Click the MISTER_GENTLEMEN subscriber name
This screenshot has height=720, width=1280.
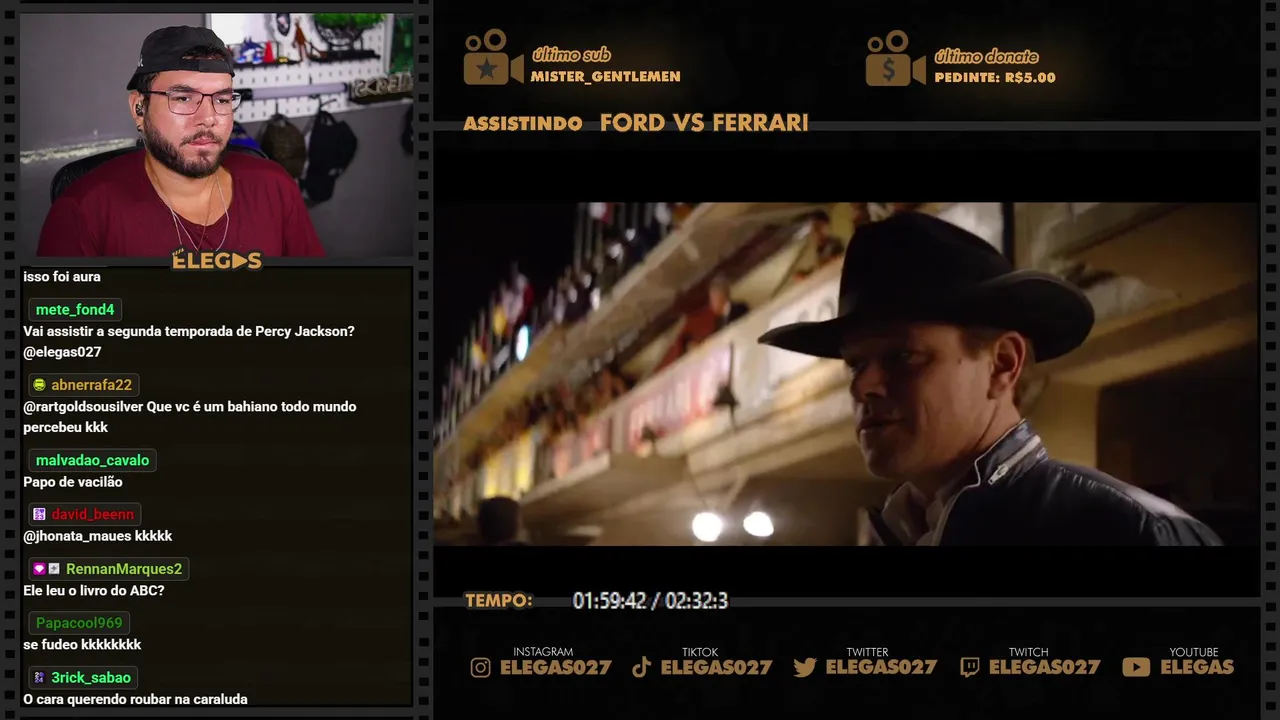[605, 77]
